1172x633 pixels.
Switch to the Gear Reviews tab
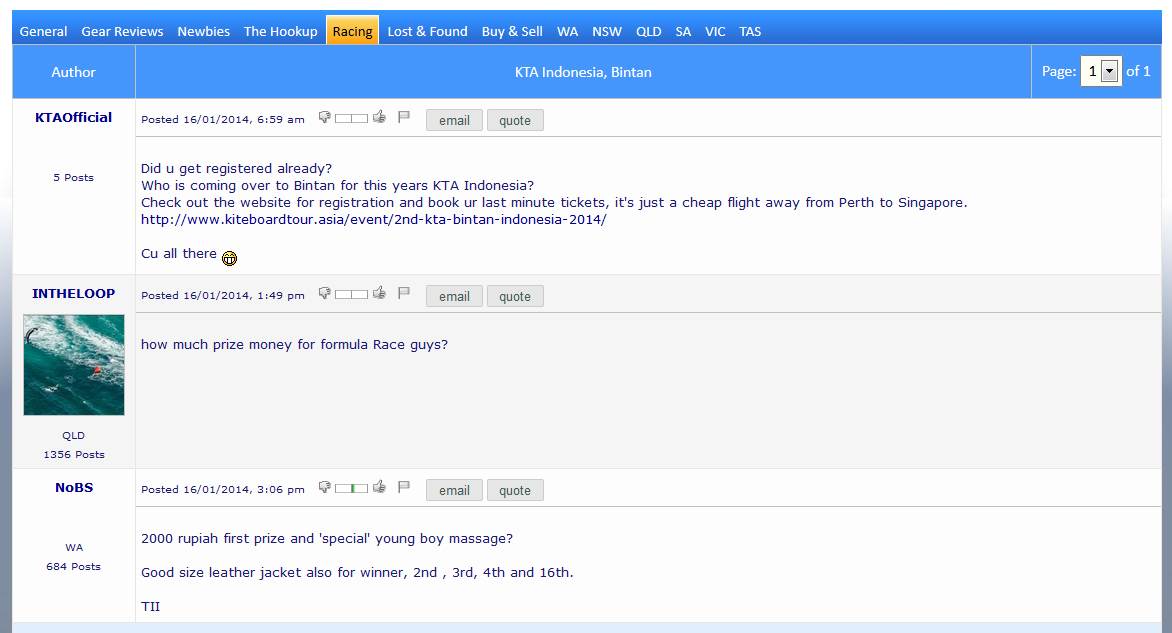pyautogui.click(x=122, y=31)
